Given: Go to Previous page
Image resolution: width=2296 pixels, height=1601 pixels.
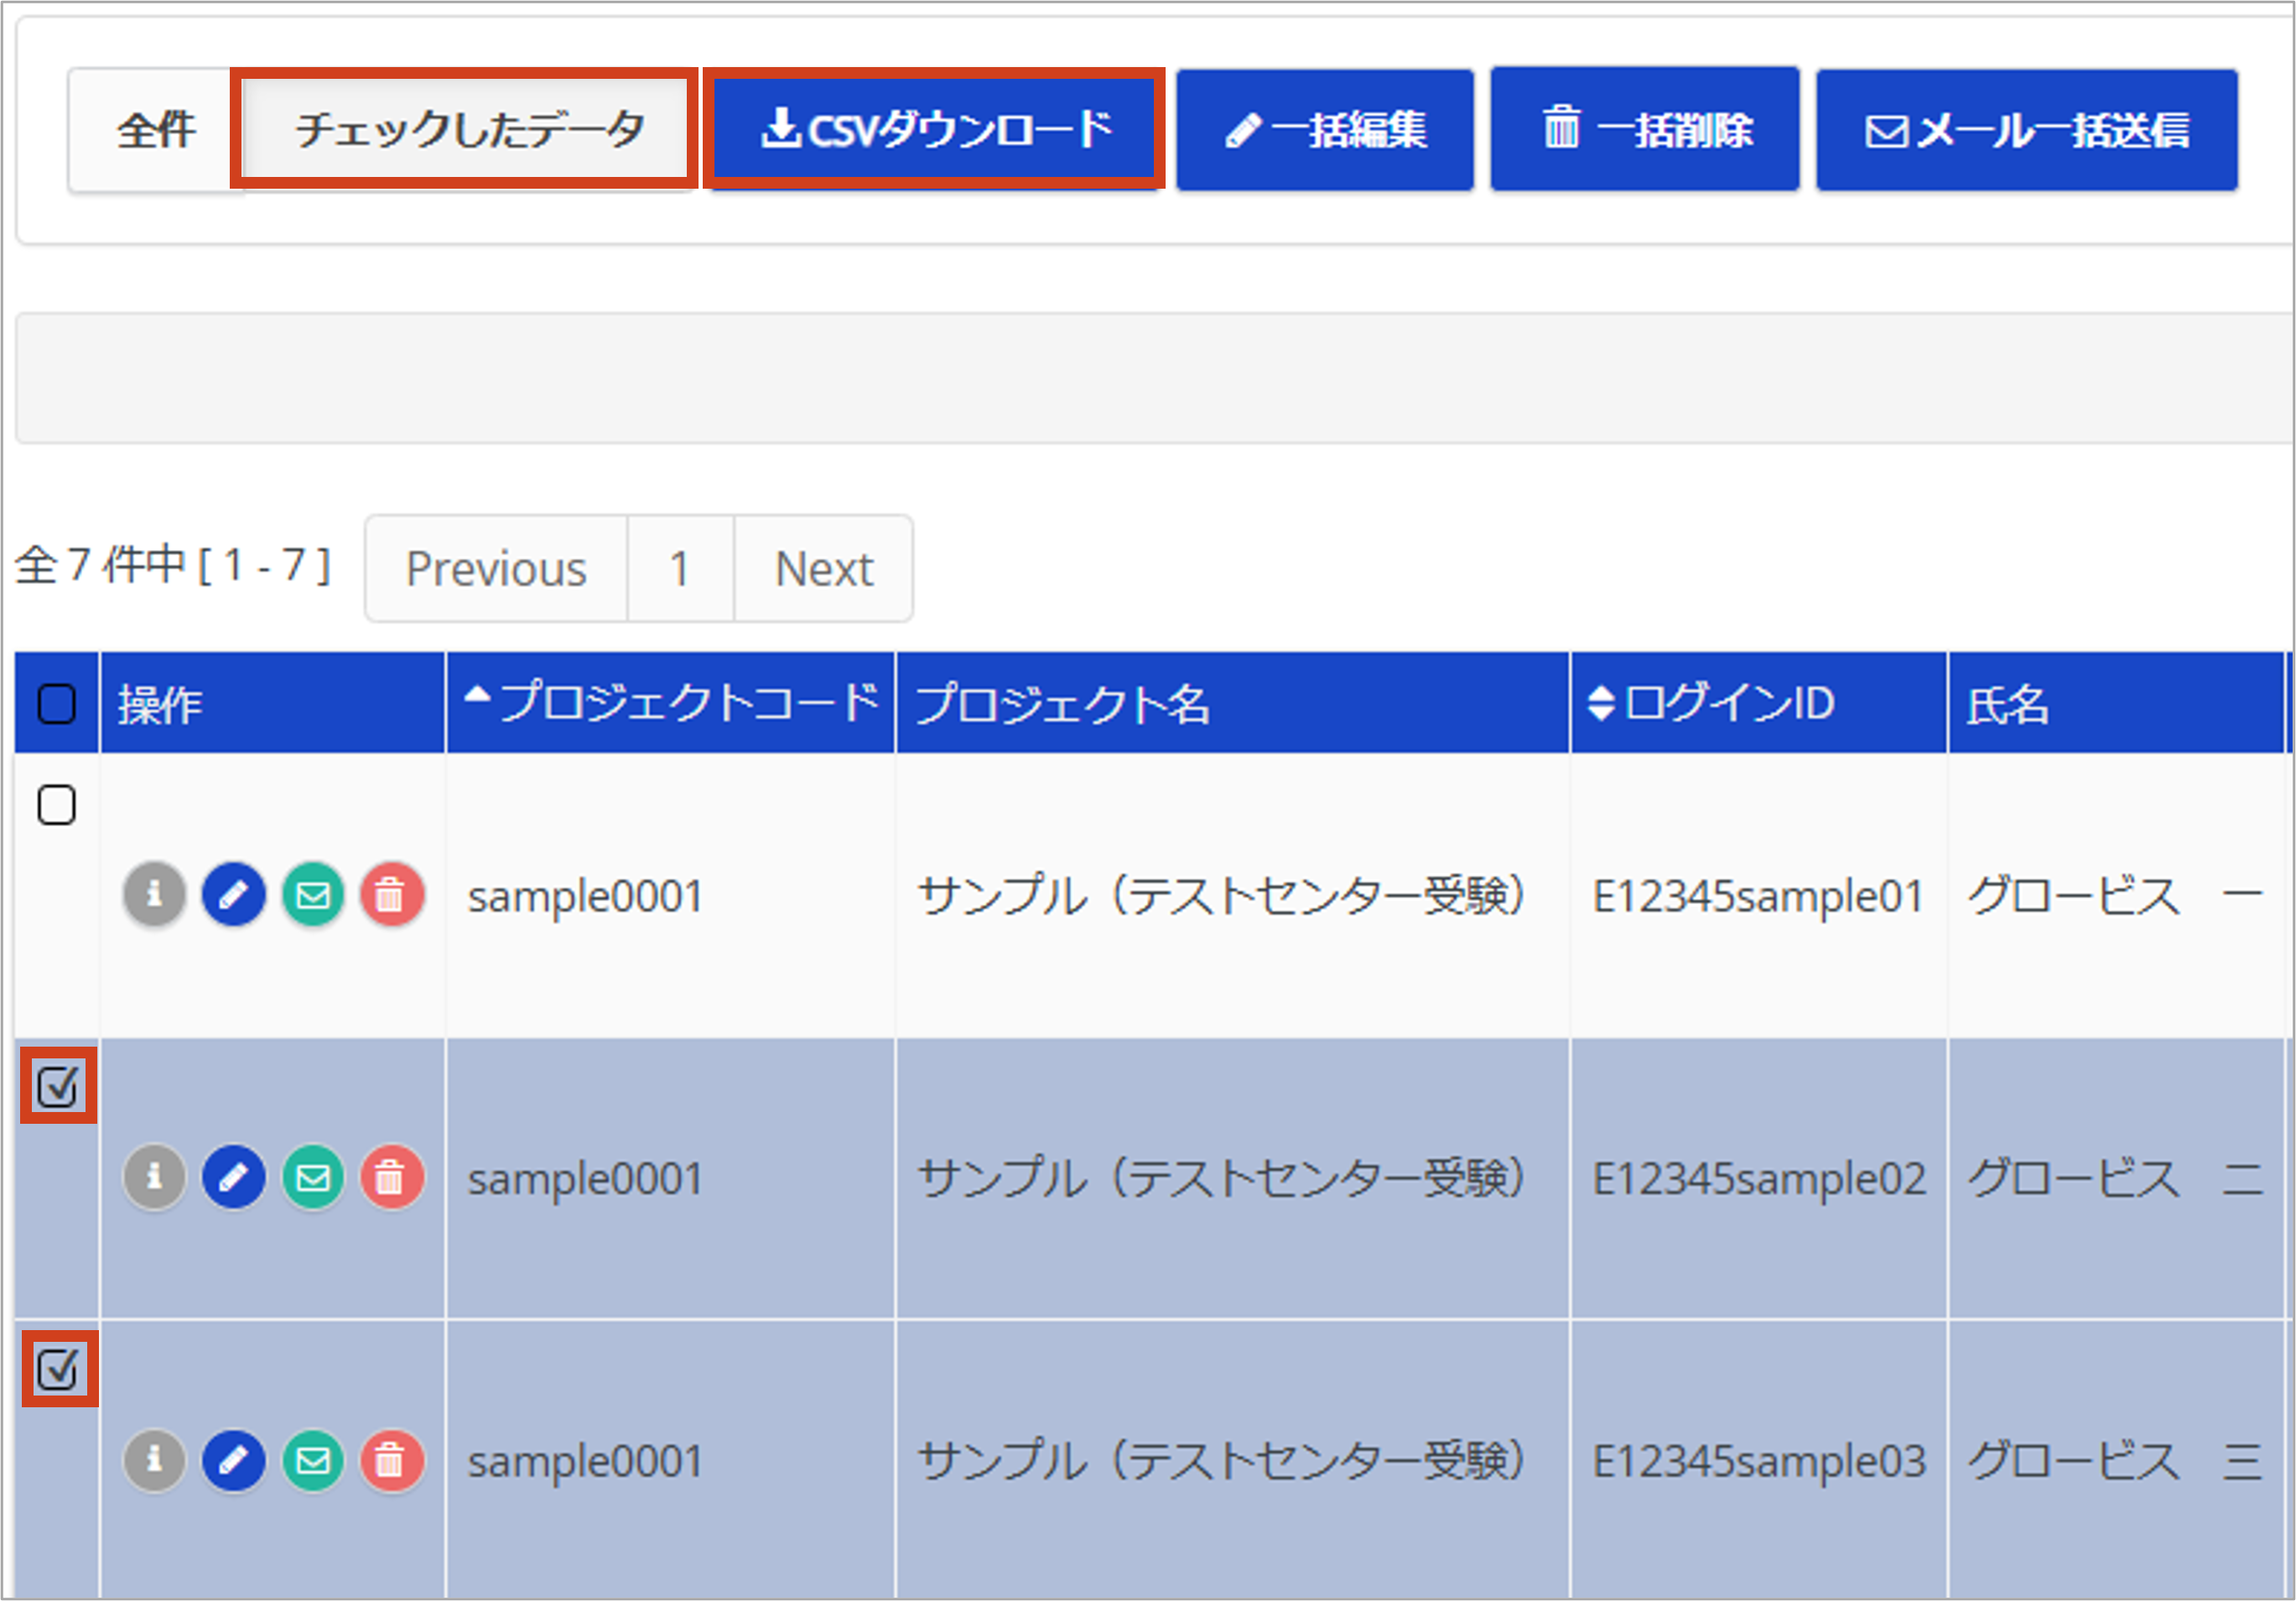Looking at the screenshot, I should coord(496,569).
